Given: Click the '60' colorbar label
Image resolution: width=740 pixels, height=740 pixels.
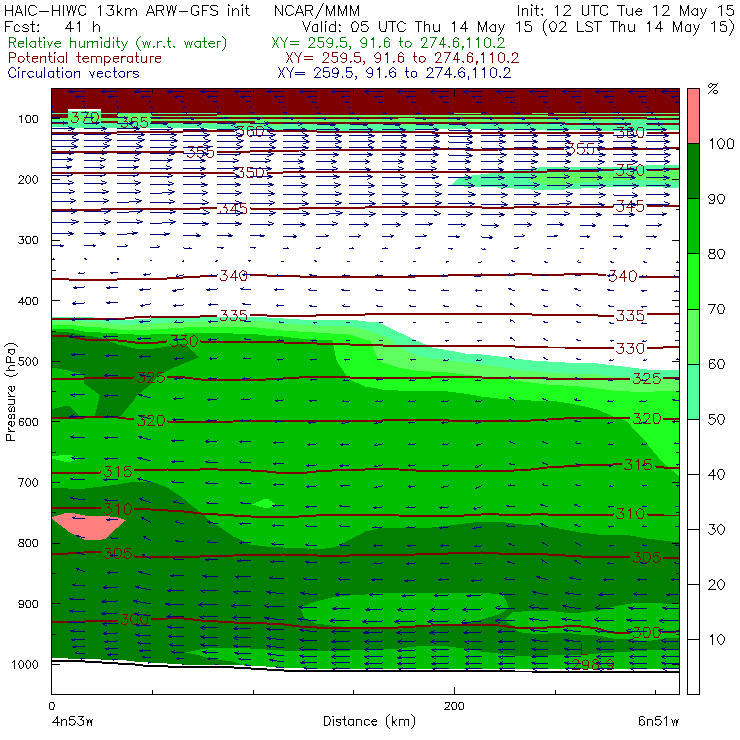Looking at the screenshot, I should pyautogui.click(x=717, y=364).
